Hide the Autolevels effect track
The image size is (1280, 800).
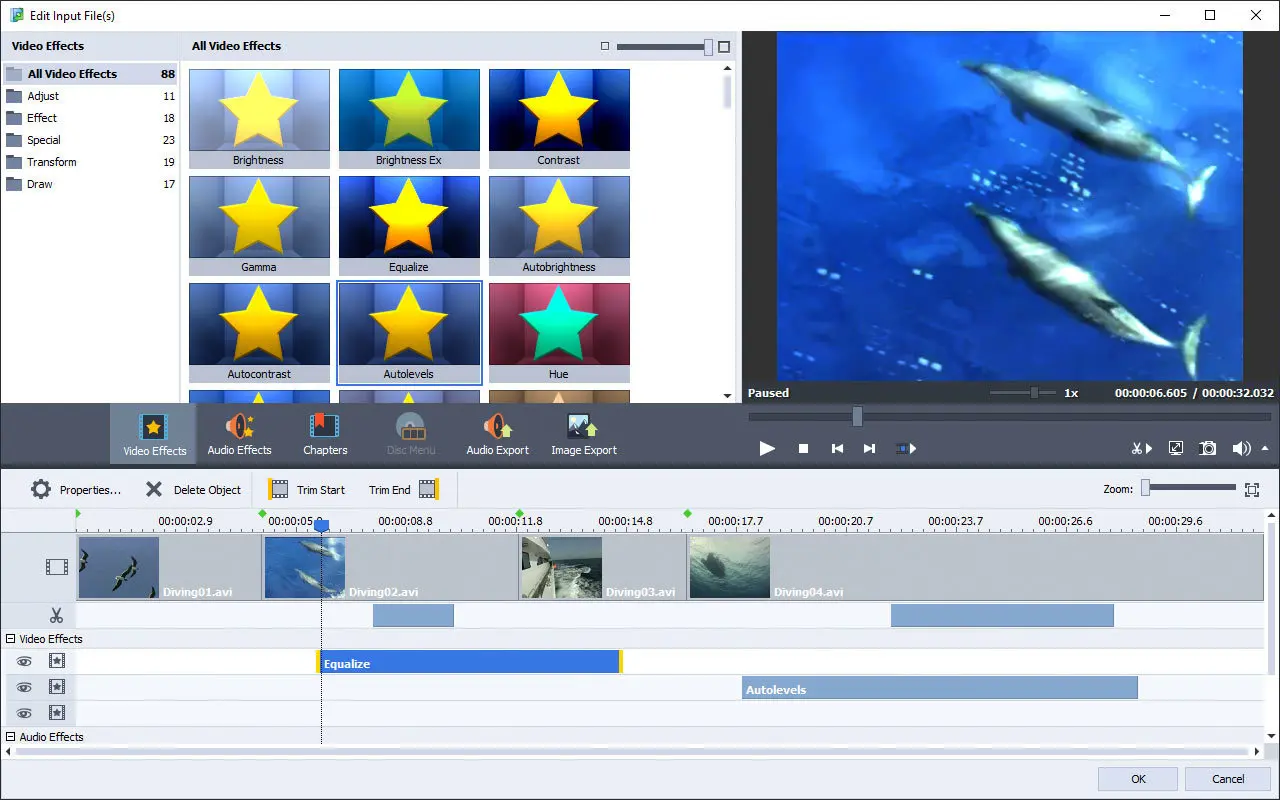(x=24, y=687)
